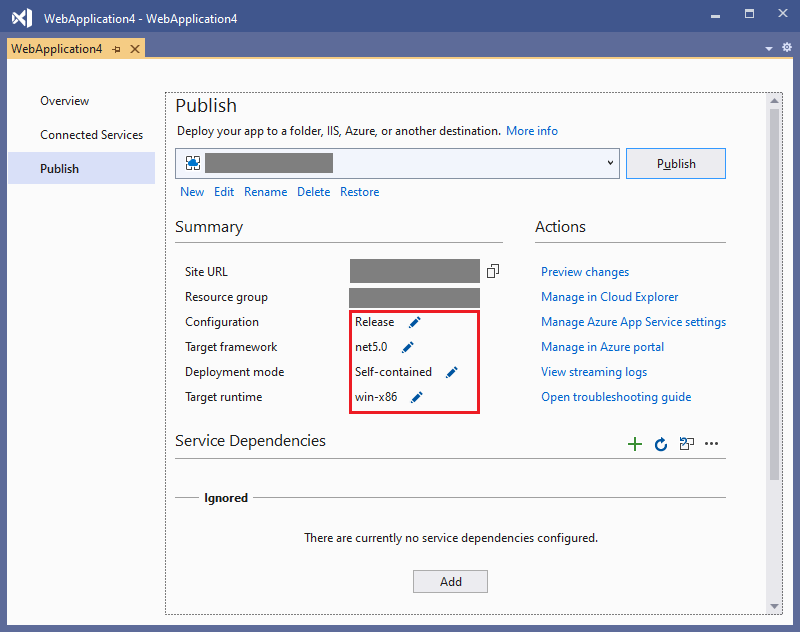
Task: Click the Resource group label
Action: (x=226, y=297)
